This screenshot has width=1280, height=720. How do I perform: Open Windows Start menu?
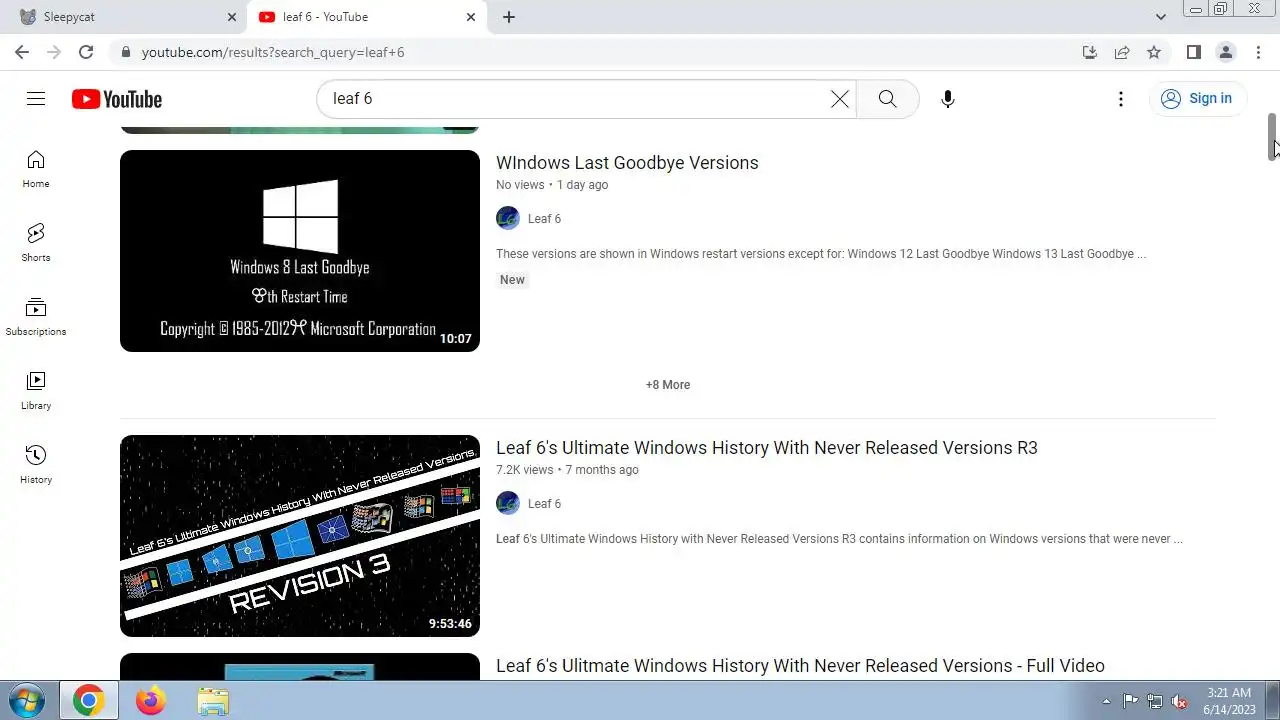[x=28, y=701]
